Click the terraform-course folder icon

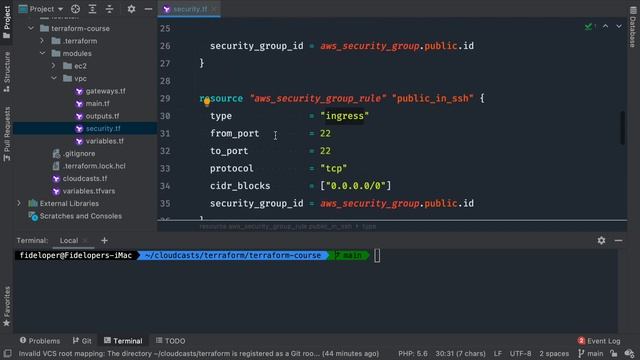pyautogui.click(x=44, y=28)
